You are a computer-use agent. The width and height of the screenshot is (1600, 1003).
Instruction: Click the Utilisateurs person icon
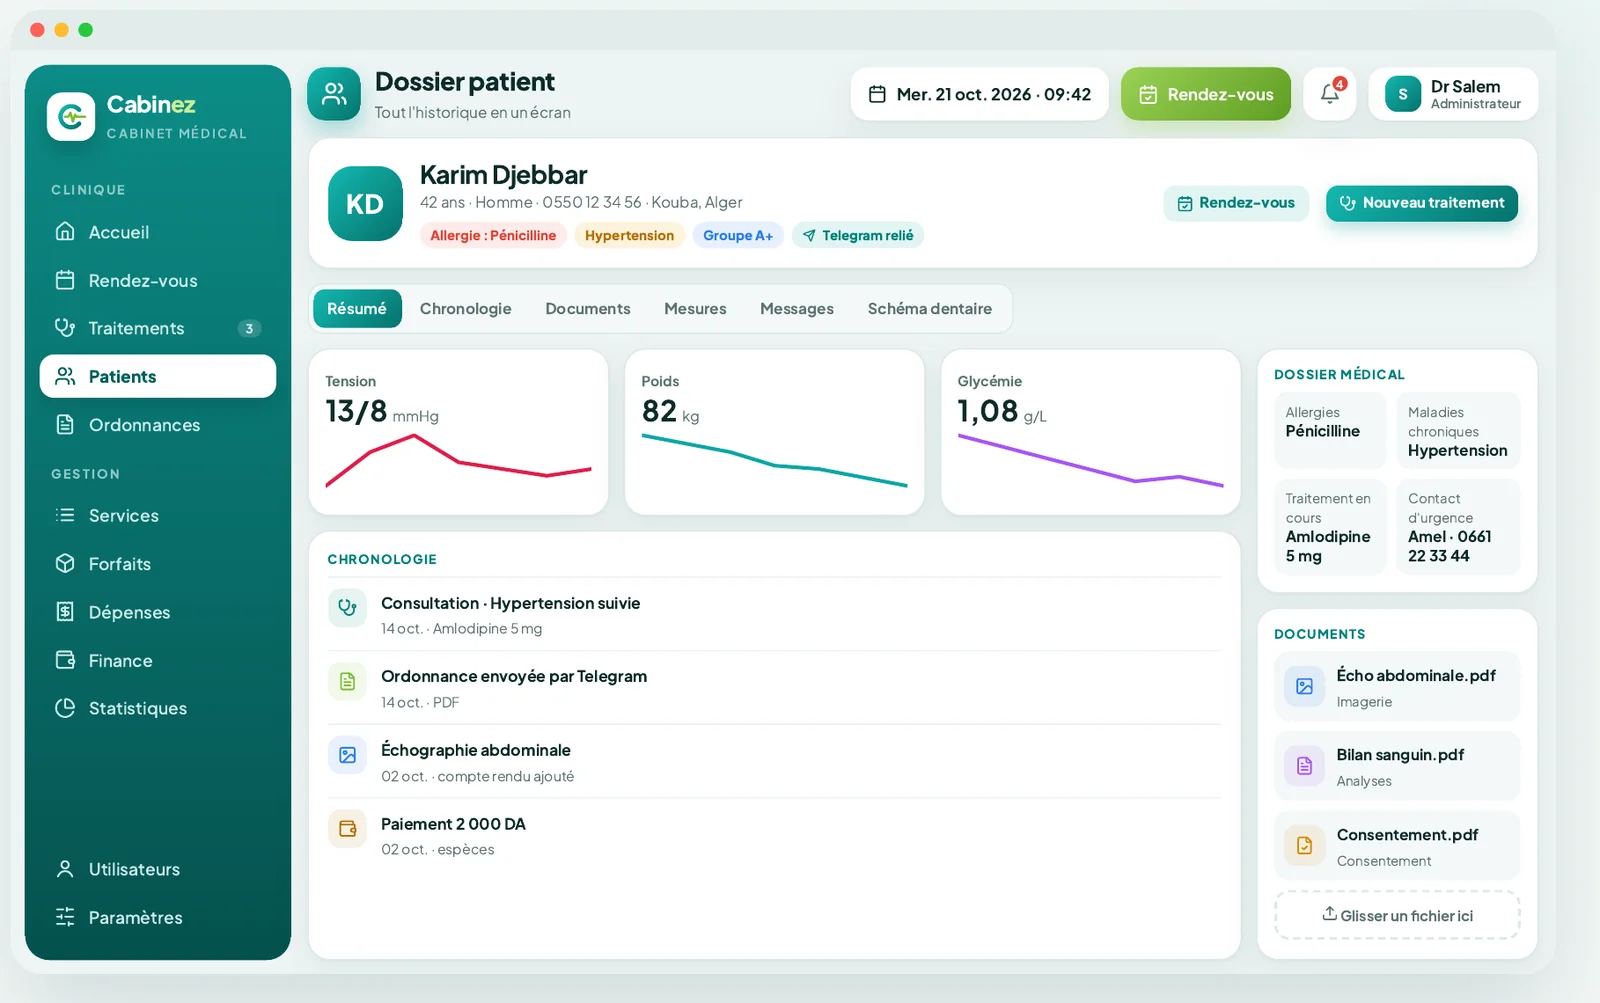pos(65,869)
